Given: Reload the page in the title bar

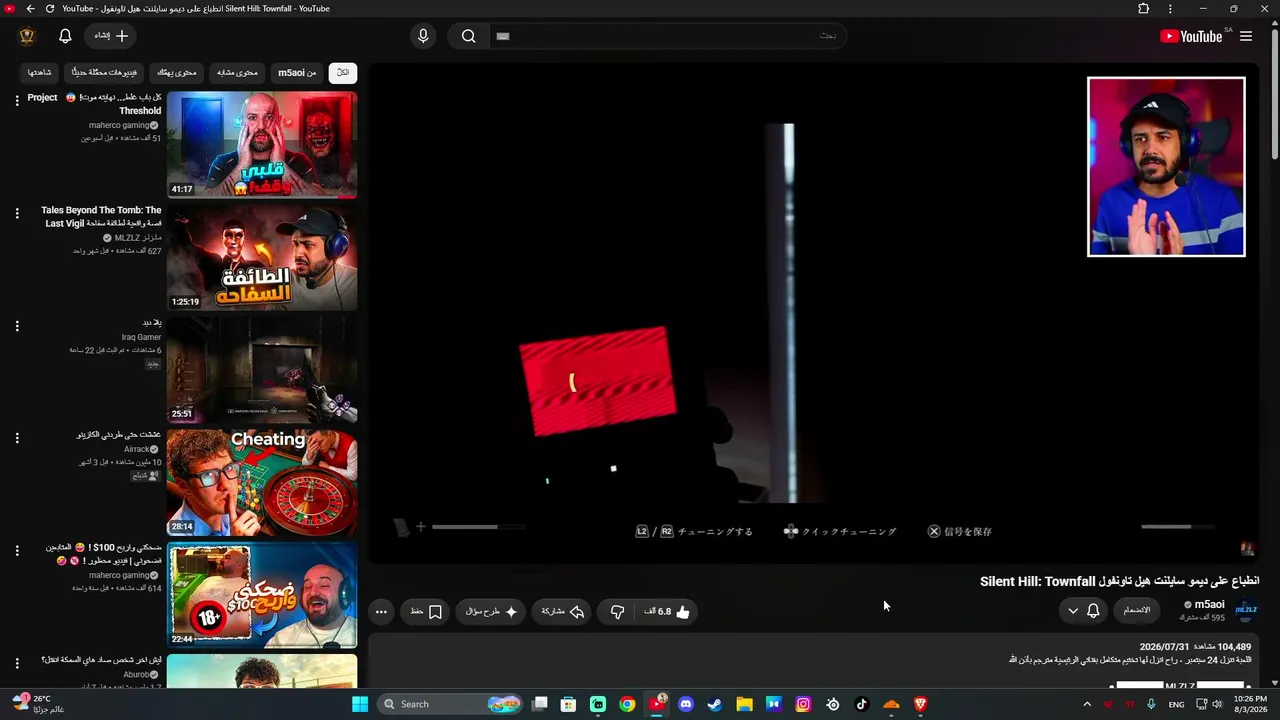Looking at the screenshot, I should tap(50, 9).
